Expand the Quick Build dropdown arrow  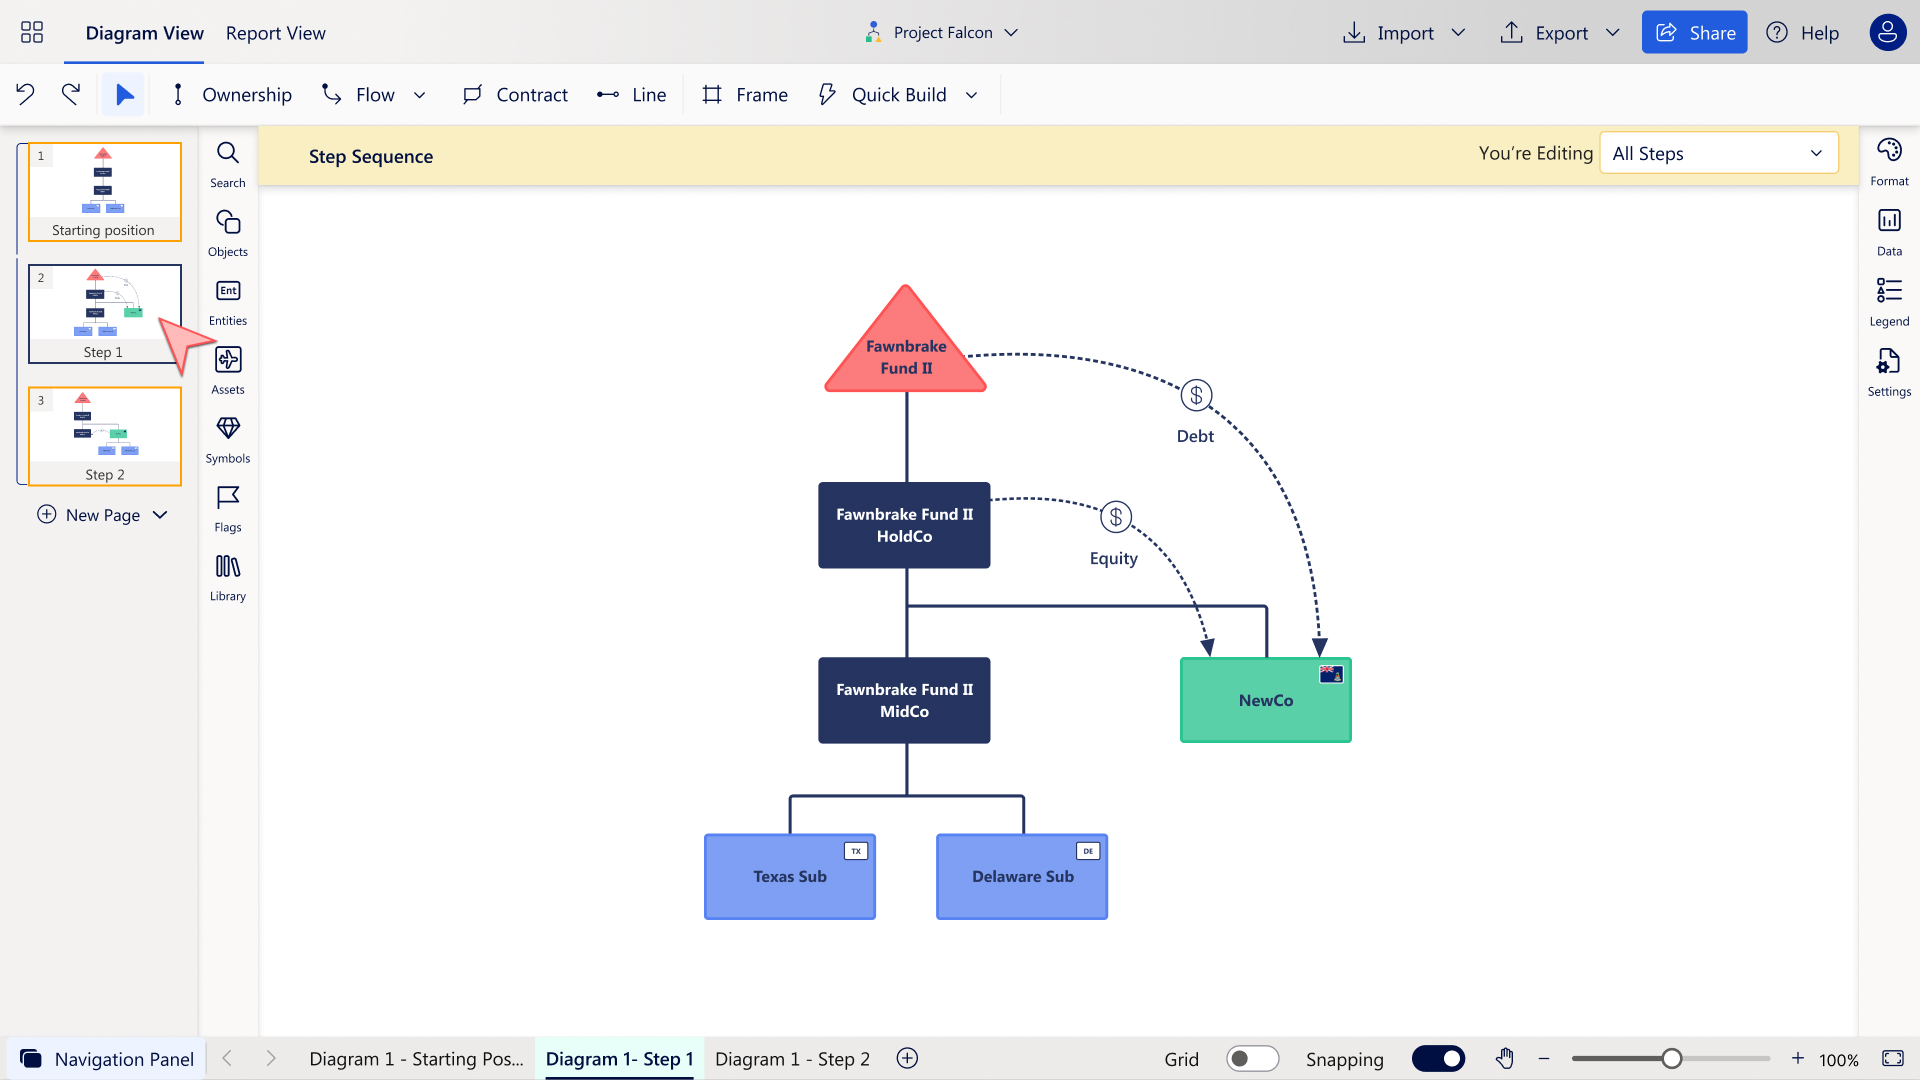coord(972,95)
